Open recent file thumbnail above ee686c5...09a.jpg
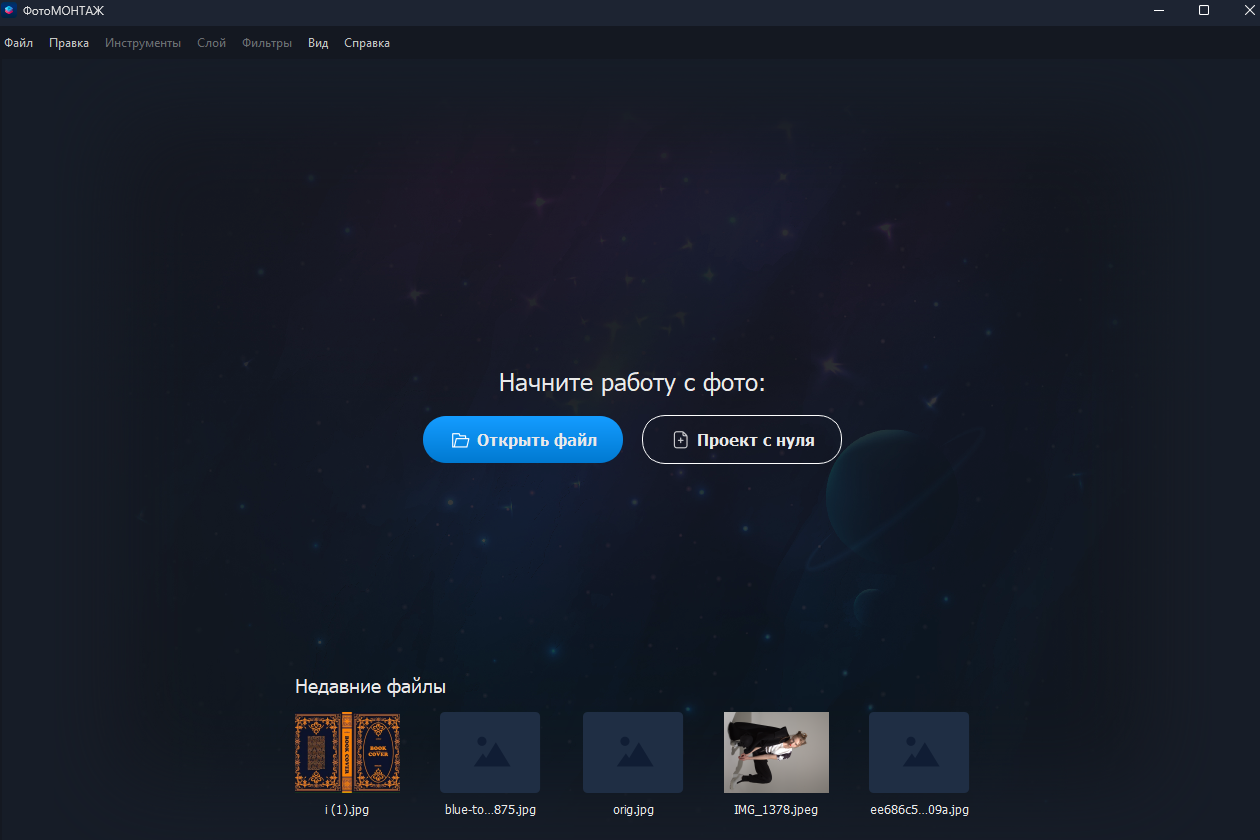The image size is (1260, 840). [x=919, y=752]
